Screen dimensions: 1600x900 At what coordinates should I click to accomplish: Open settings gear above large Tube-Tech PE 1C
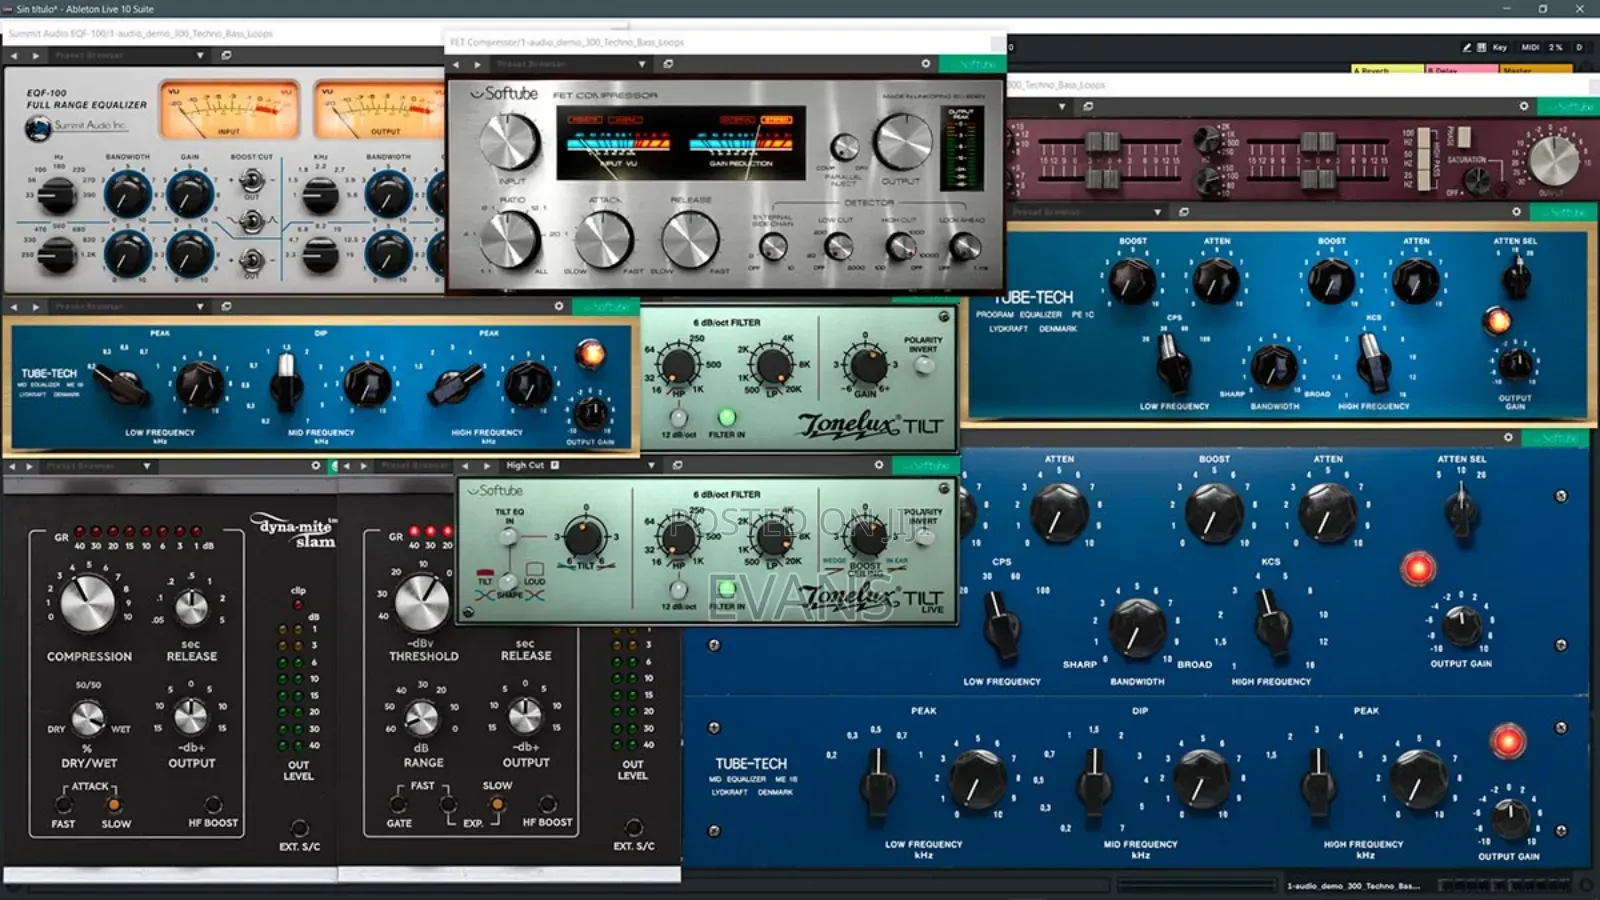pos(1509,437)
